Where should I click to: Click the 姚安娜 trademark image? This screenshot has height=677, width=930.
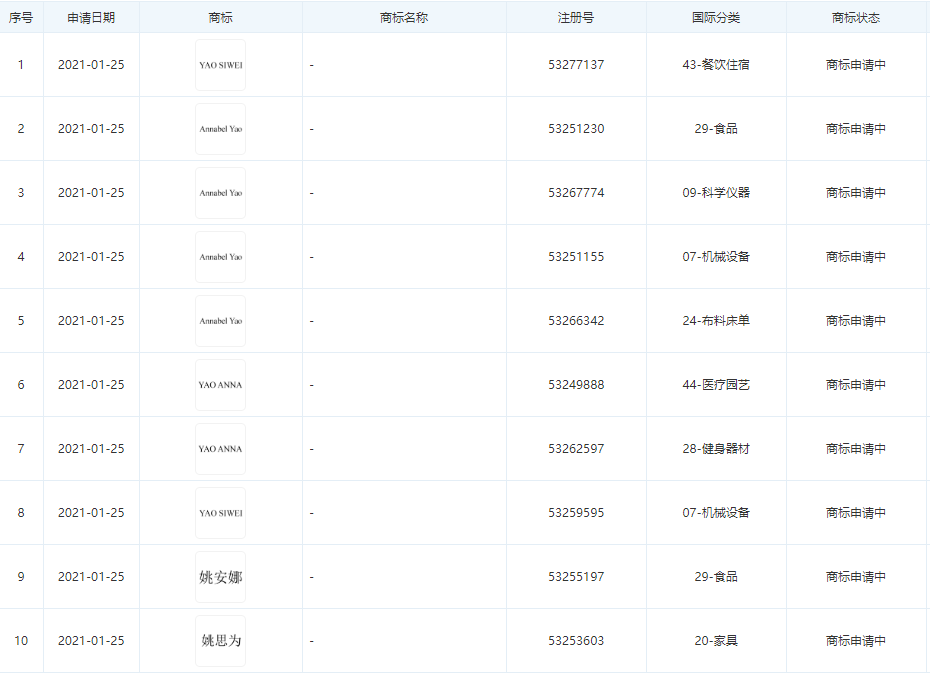click(221, 577)
